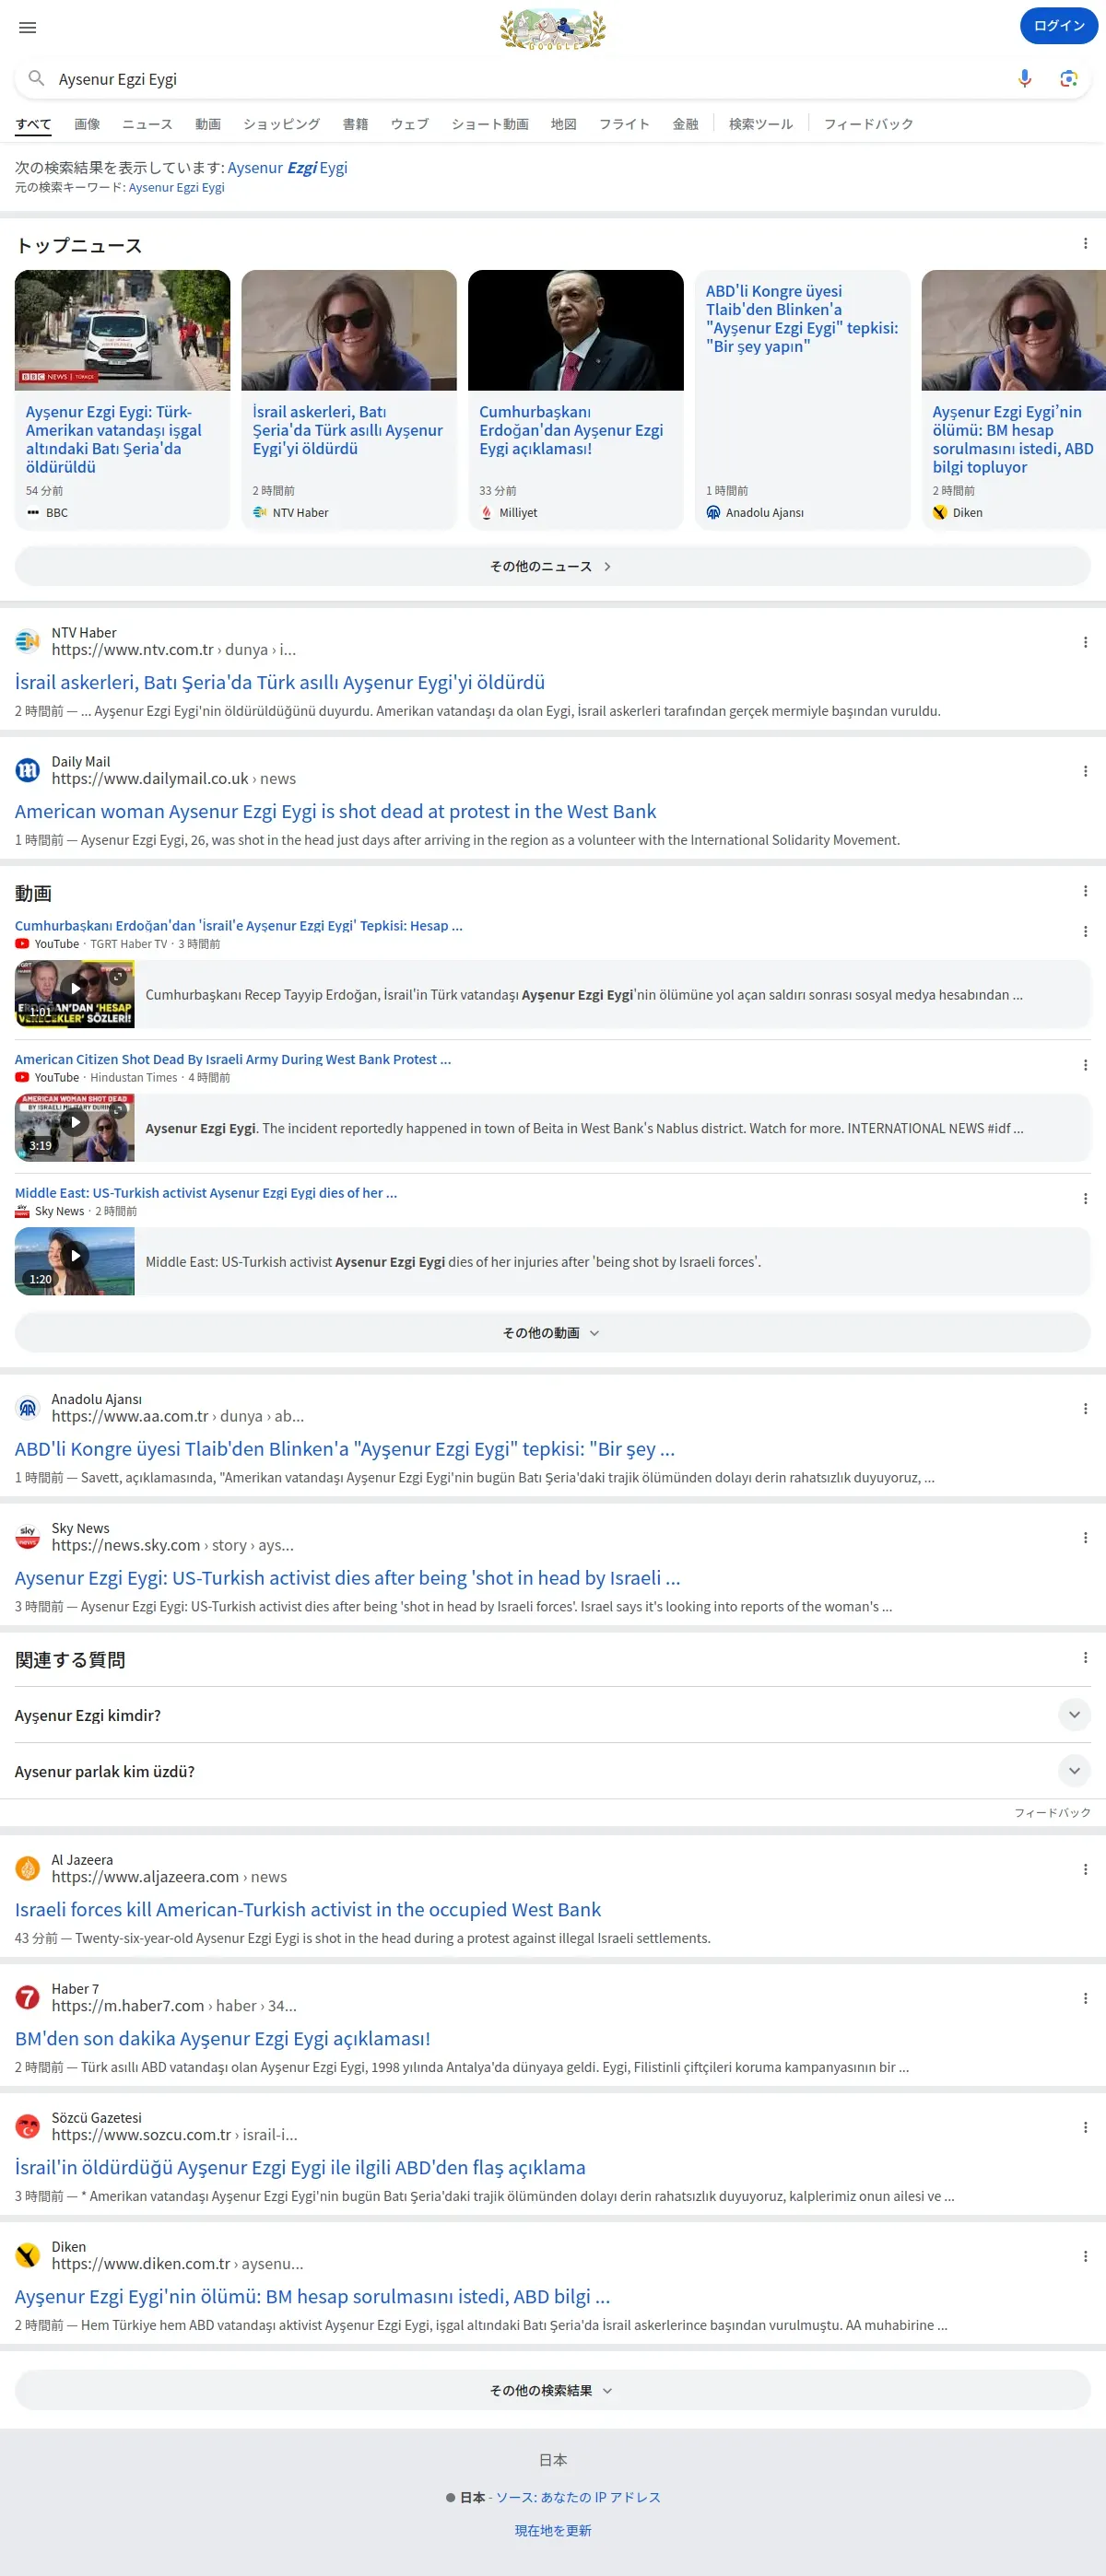Screen dimensions: 1106x2576
Task: Expand その他の動画 more videos
Action: click(x=553, y=1332)
